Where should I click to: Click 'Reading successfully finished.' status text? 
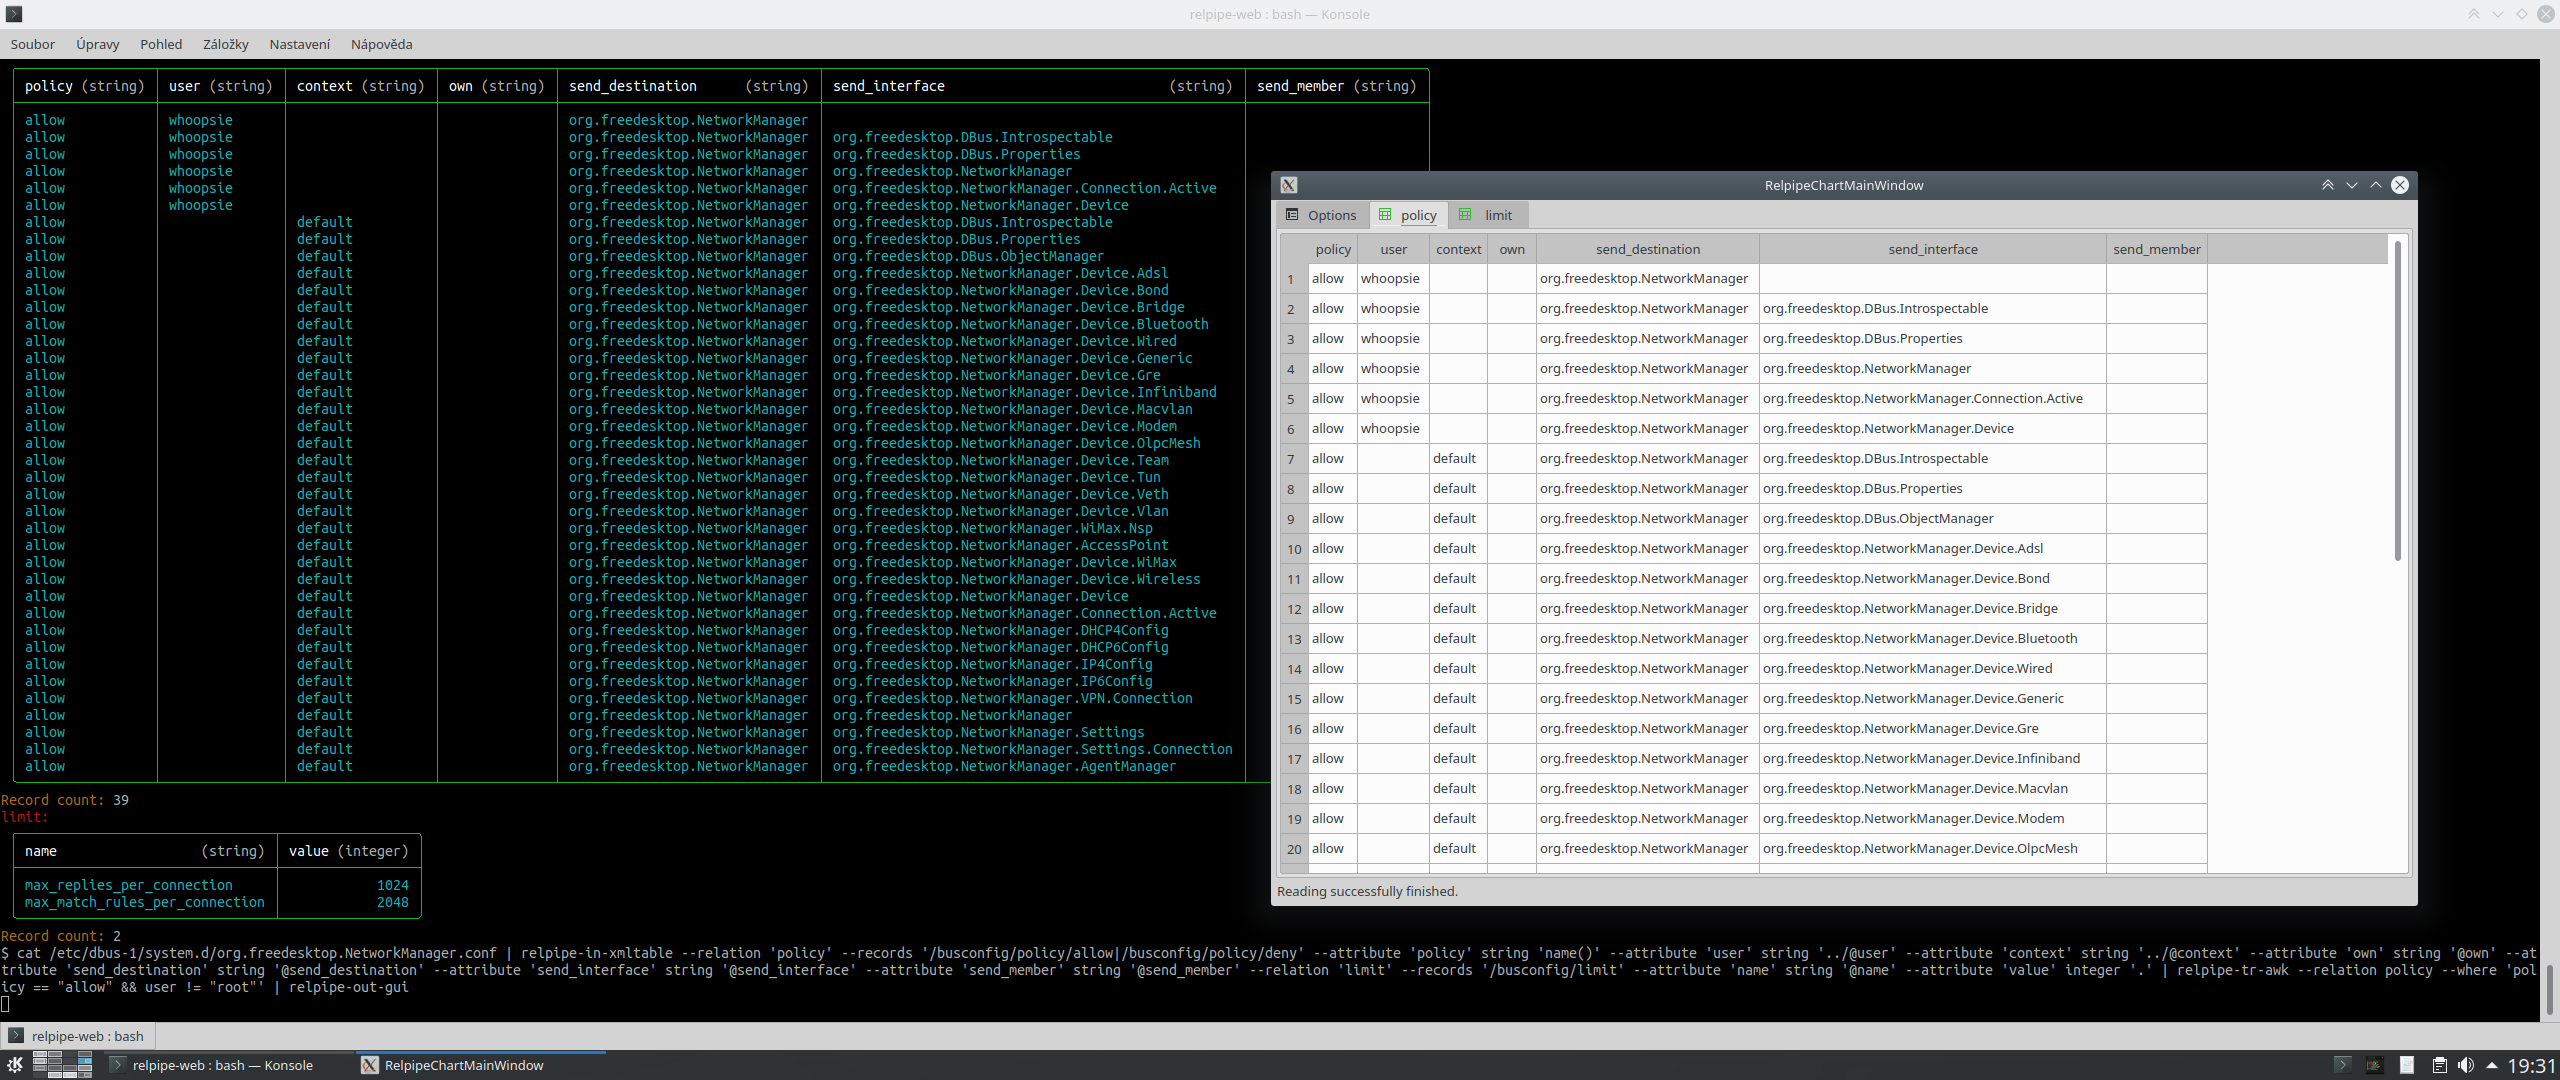tap(1367, 891)
